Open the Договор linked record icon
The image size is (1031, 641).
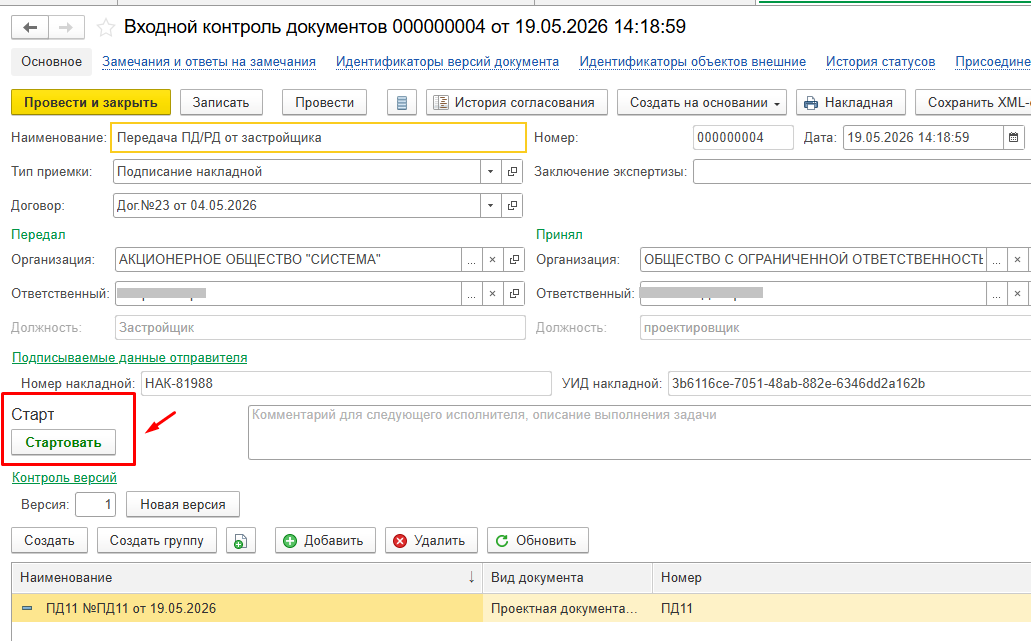[x=512, y=206]
